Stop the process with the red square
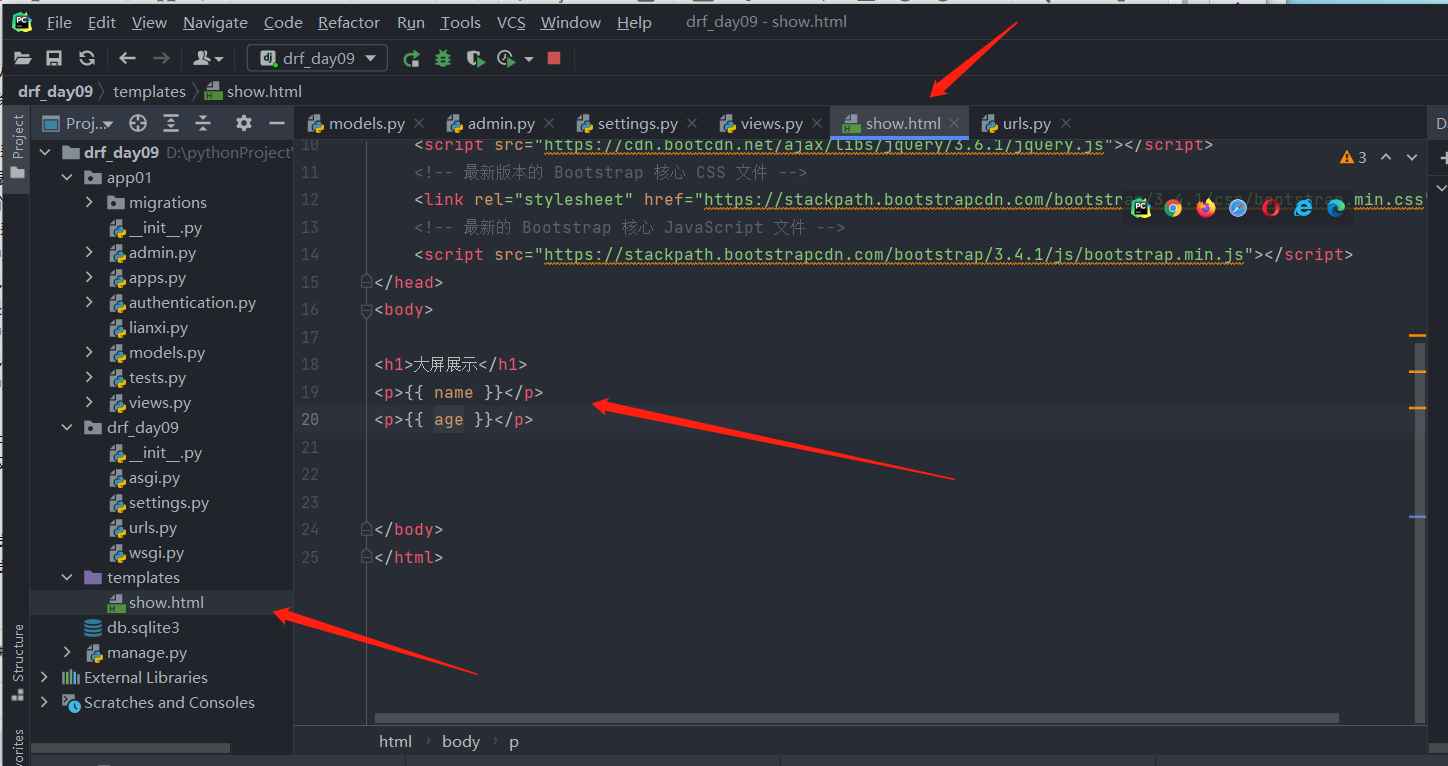1448x766 pixels. 554,59
